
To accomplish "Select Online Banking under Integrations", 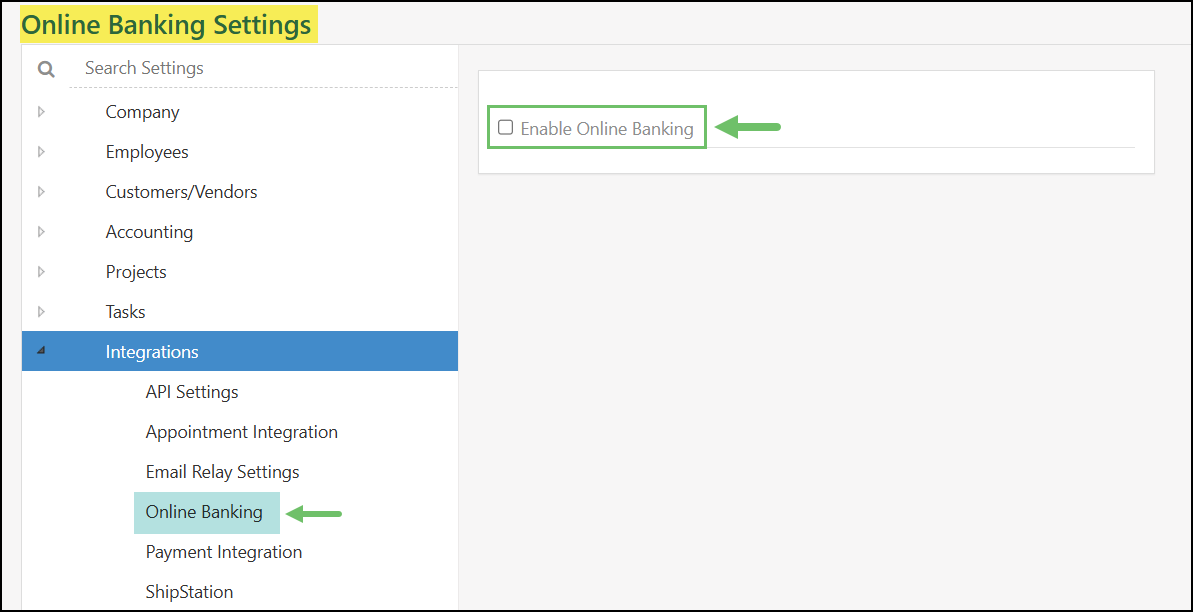I will pyautogui.click(x=206, y=511).
